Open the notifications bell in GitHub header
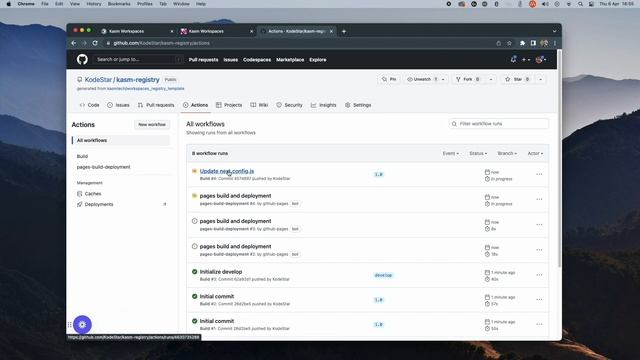Image resolution: width=640 pixels, height=360 pixels. tap(513, 60)
